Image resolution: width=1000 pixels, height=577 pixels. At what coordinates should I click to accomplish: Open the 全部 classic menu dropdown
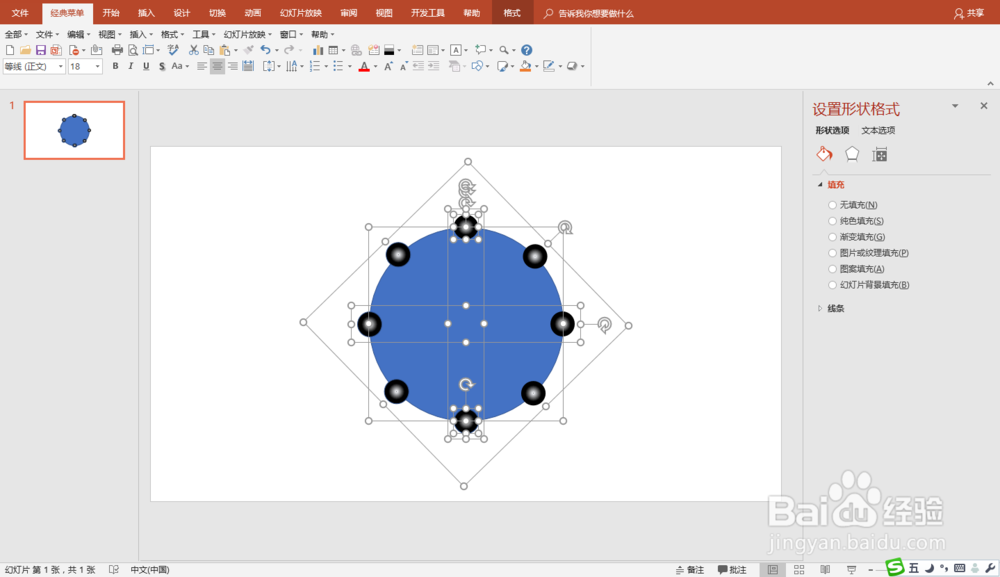pos(16,34)
